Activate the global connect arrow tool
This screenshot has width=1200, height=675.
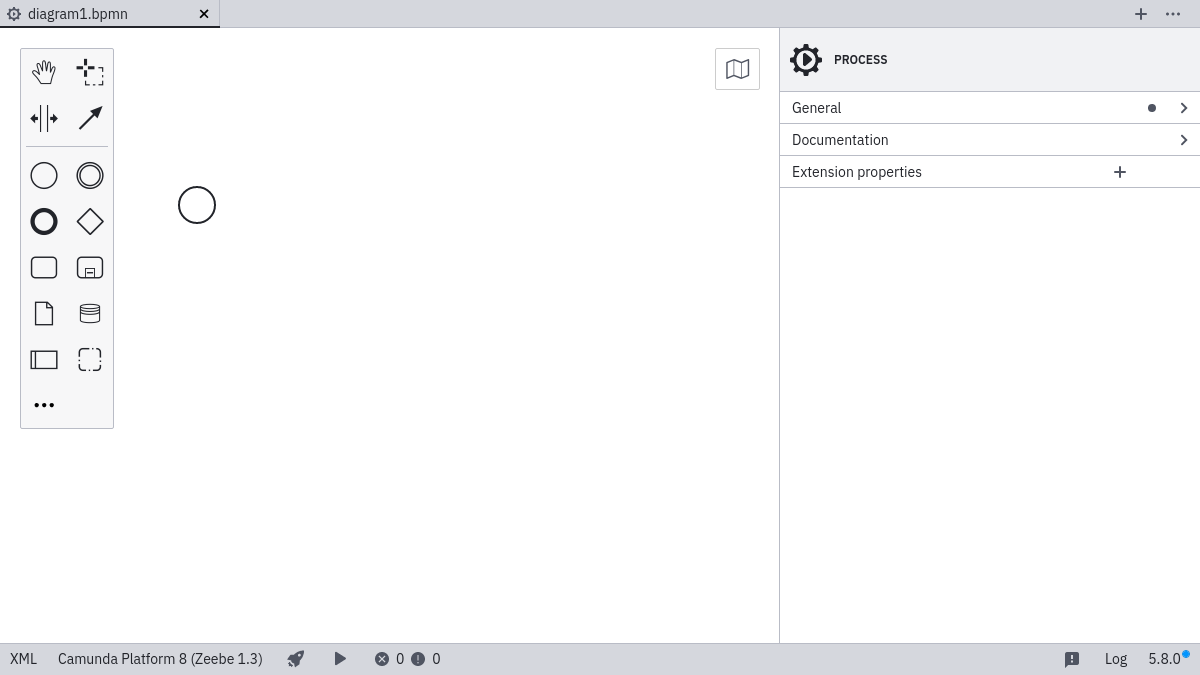[x=90, y=118]
